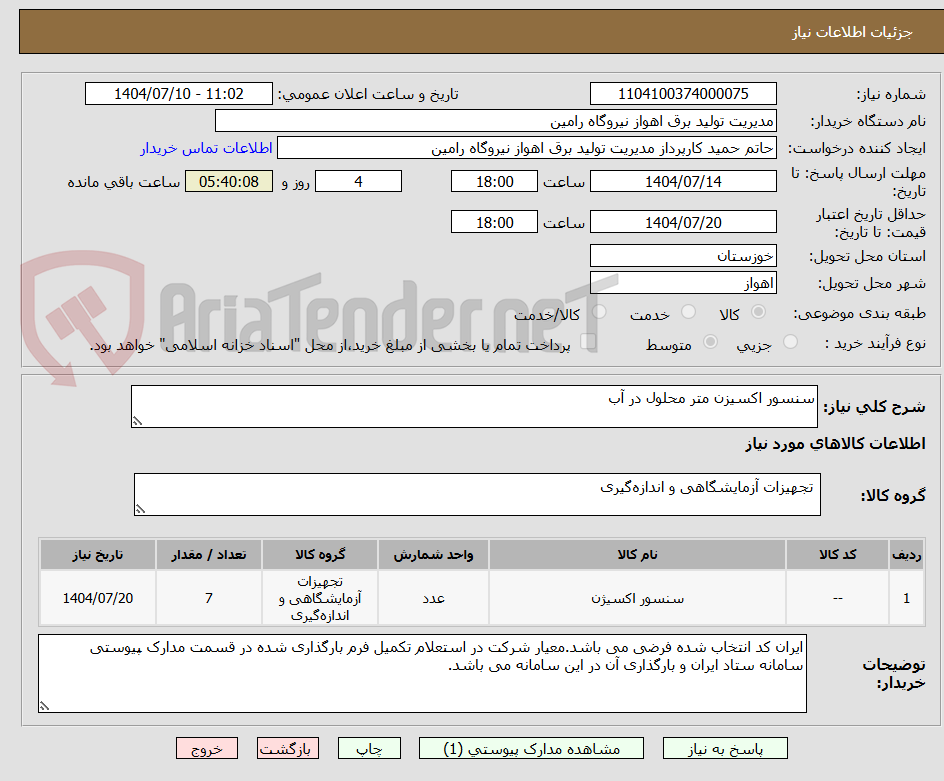Select the کالا radio button
This screenshot has width=944, height=781.
(758, 311)
